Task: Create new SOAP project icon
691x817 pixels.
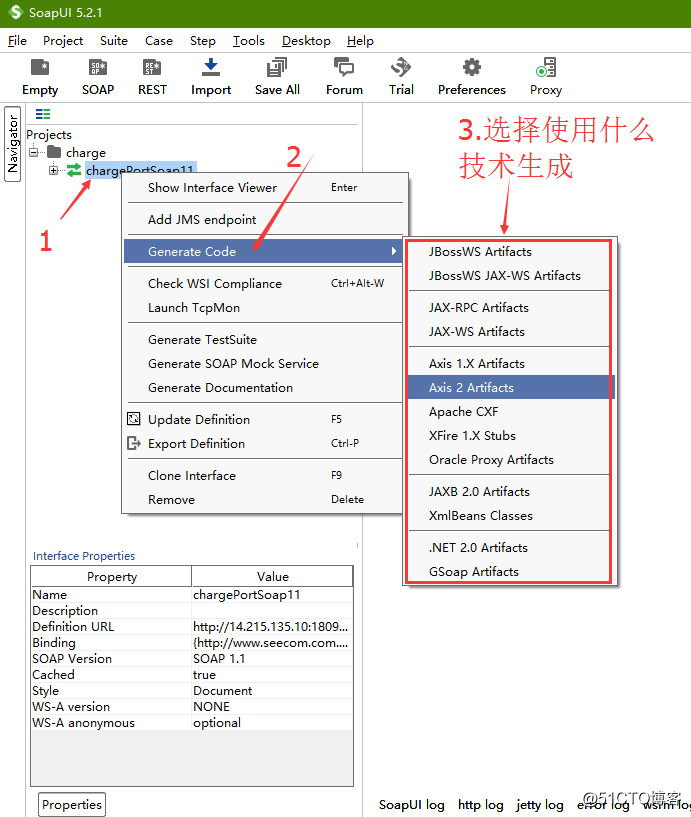Action: pyautogui.click(x=97, y=68)
